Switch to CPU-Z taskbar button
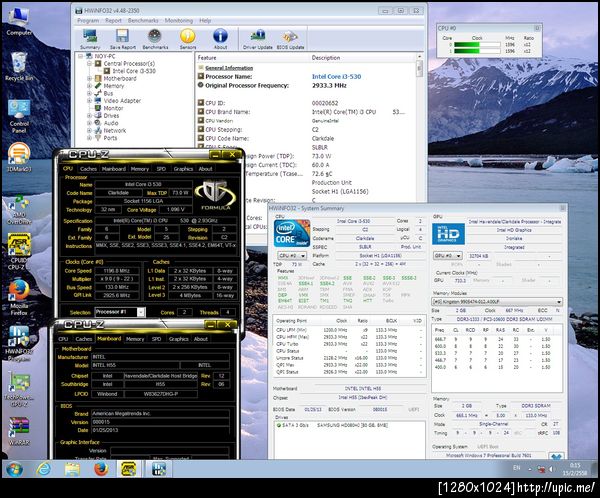Image resolution: width=600 pixels, height=498 pixels. click(129, 469)
